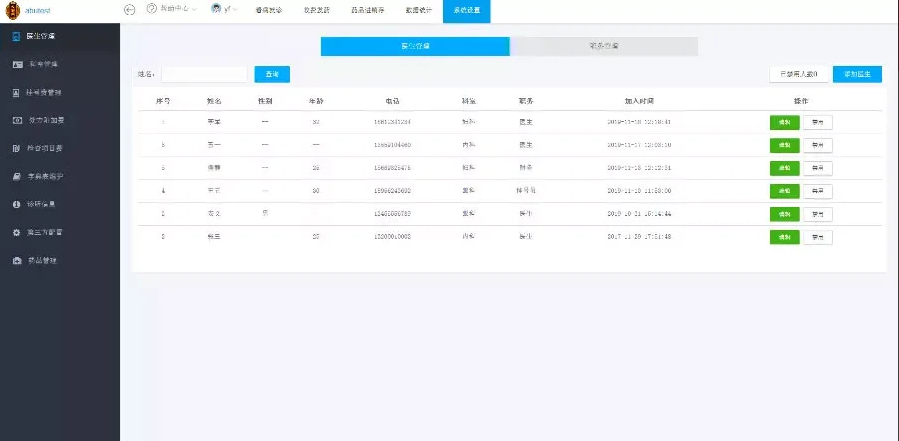Screen dimensions: 899x441
Task: Click the 字典表维护 sidebar icon
Action: tap(17, 176)
